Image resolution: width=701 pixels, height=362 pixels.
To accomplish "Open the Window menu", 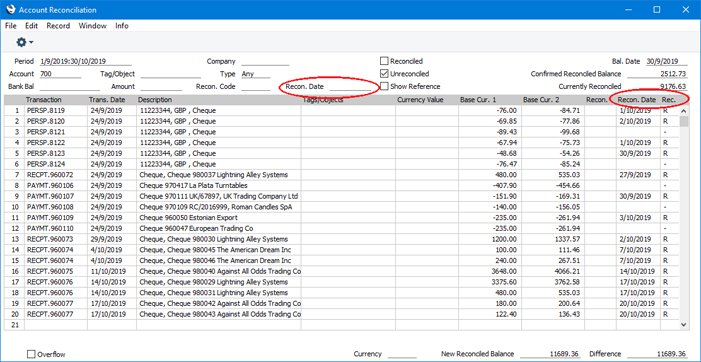I will pyautogui.click(x=93, y=26).
